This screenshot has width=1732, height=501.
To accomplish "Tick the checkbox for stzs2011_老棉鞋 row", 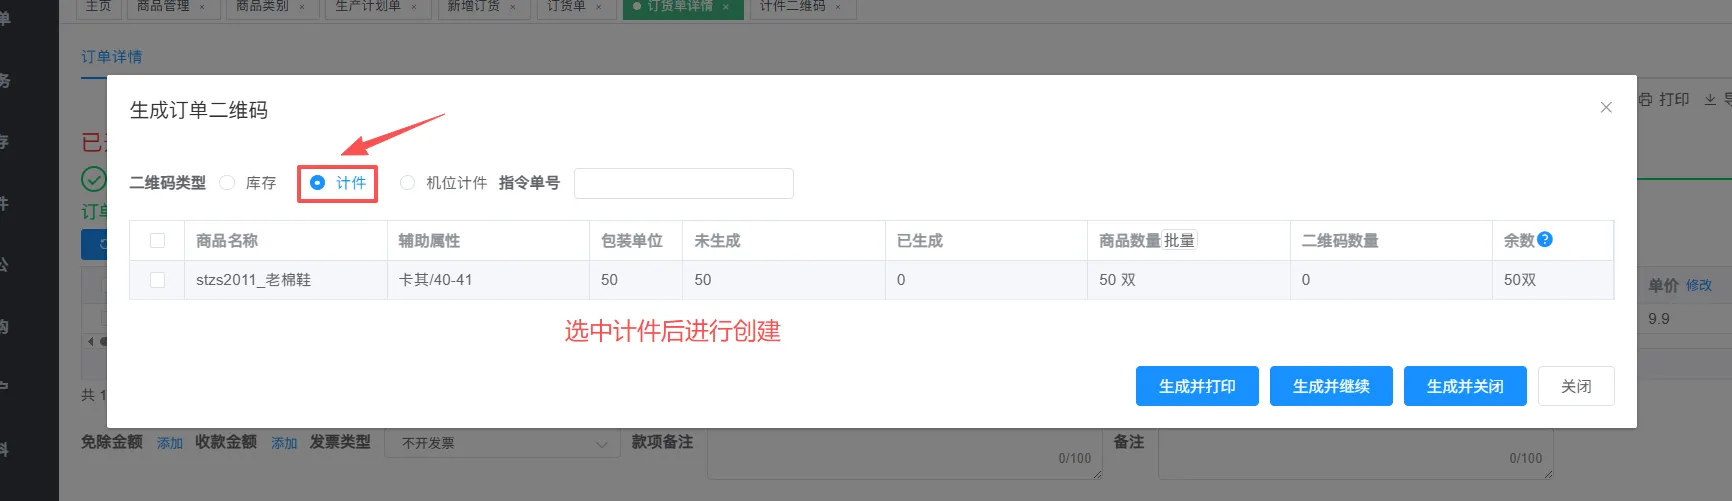I will 157,280.
